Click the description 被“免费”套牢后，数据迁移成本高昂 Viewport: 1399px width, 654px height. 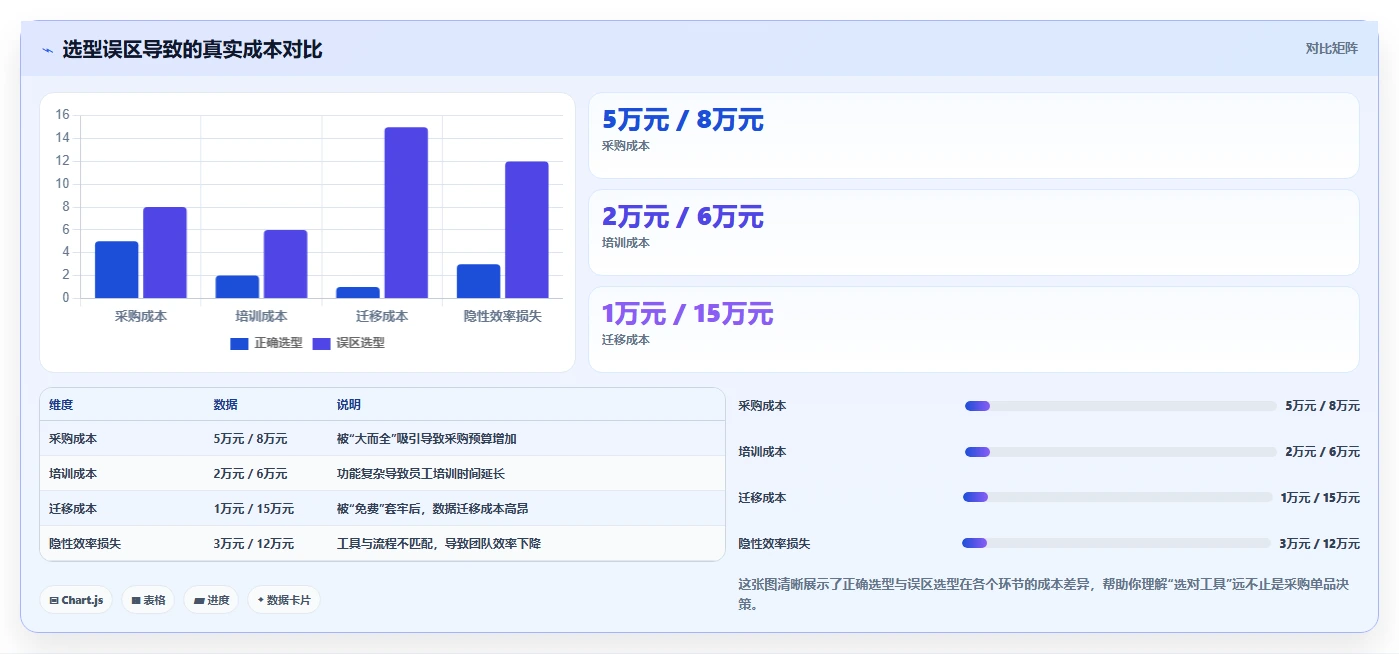[433, 509]
